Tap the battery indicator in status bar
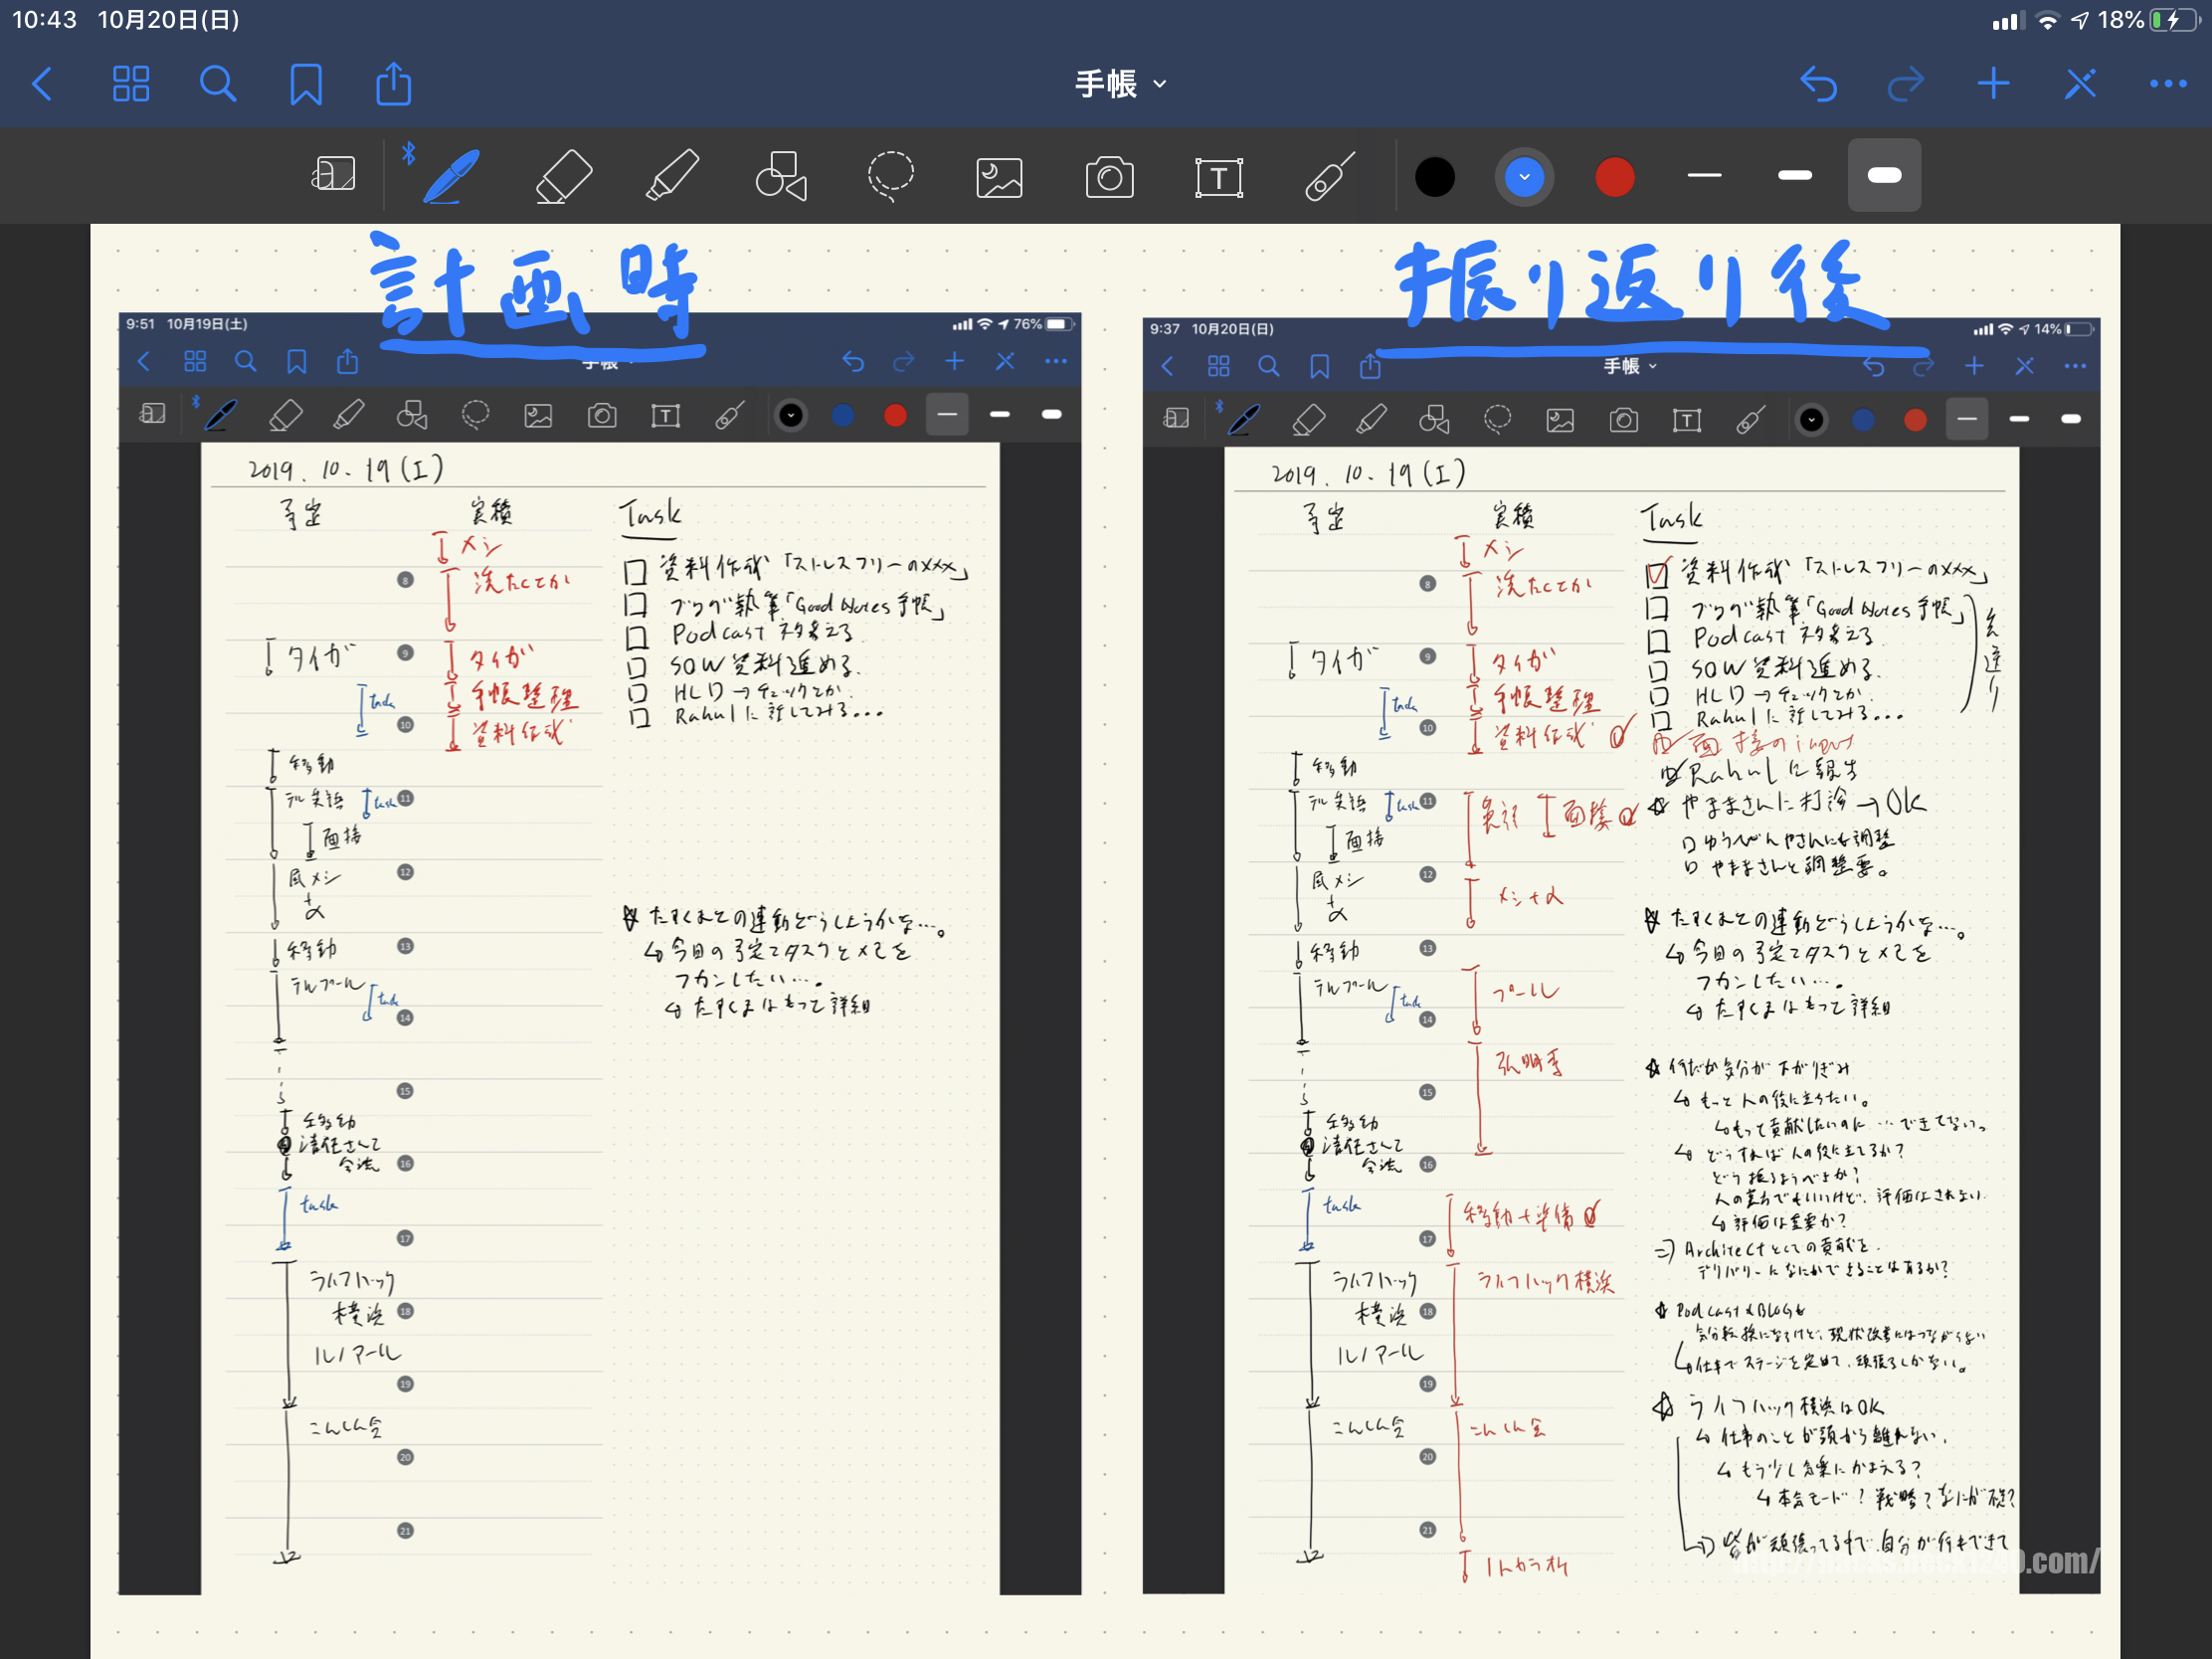The height and width of the screenshot is (1659, 2212). coord(2173,20)
